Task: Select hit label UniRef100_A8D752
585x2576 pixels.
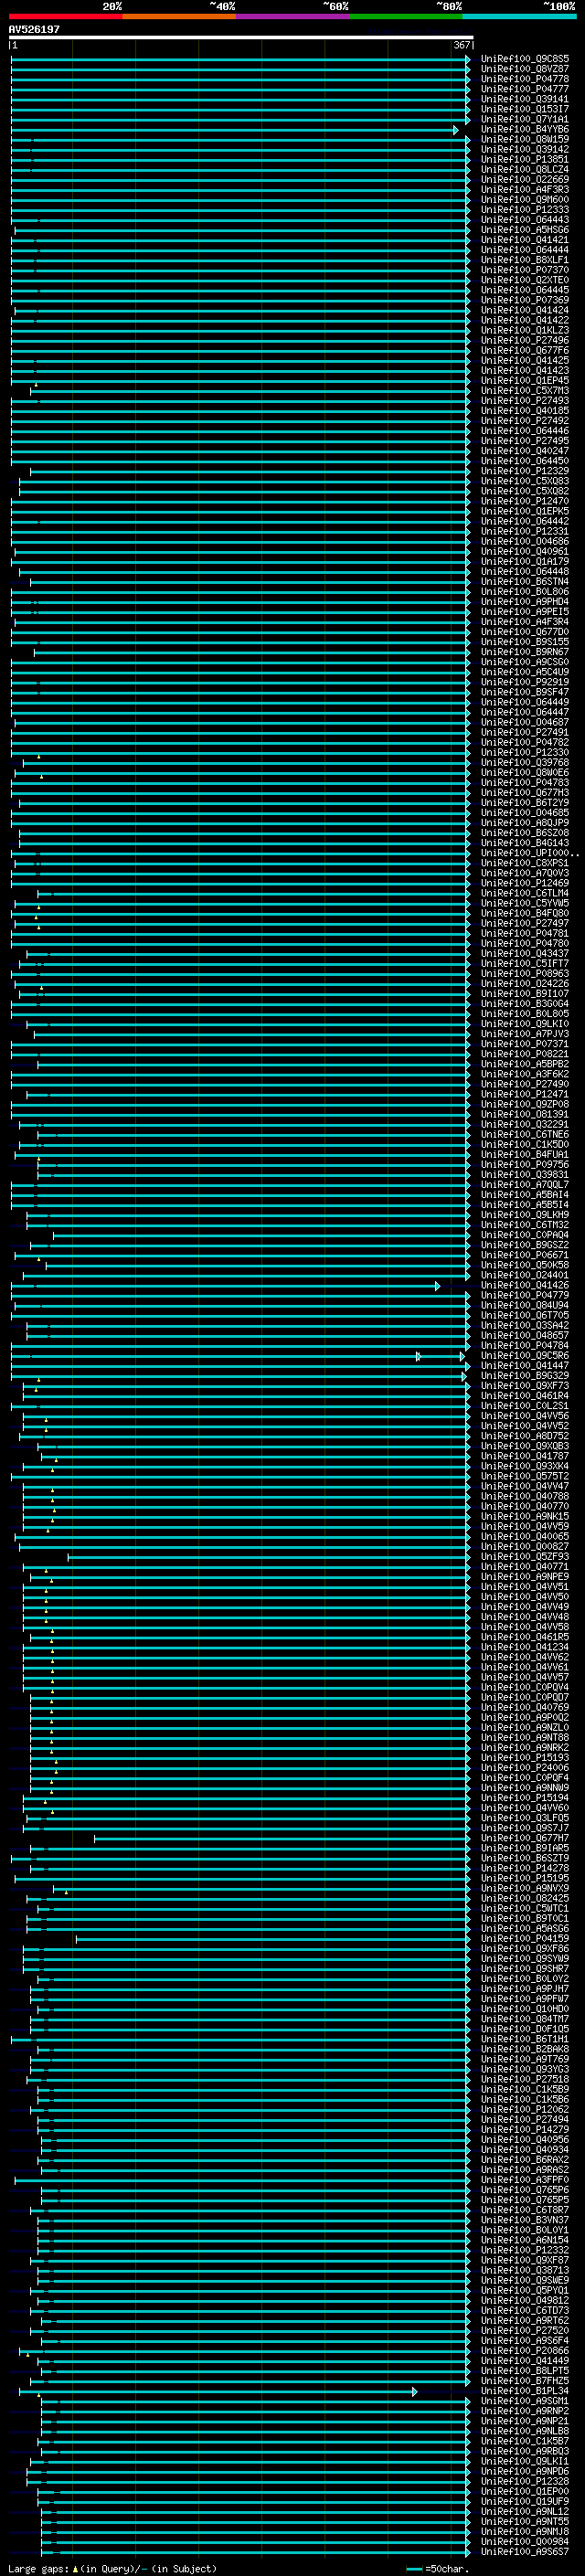Action: tap(524, 1436)
